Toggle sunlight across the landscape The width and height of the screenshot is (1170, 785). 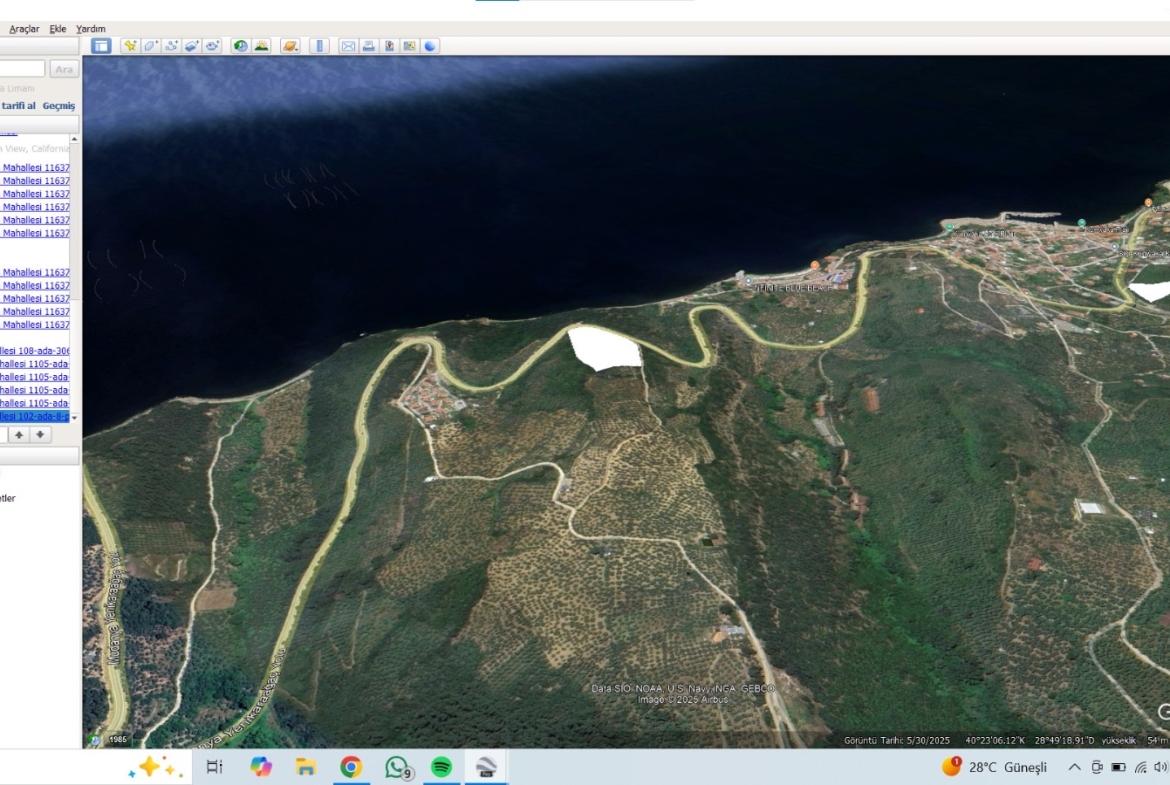coord(261,46)
